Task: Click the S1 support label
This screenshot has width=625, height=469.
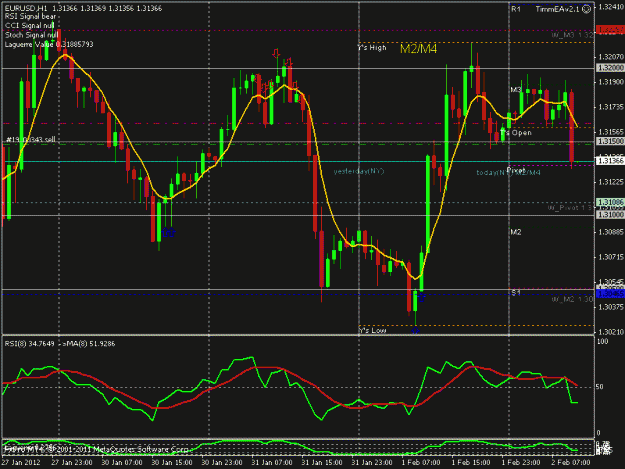Action: [x=516, y=293]
